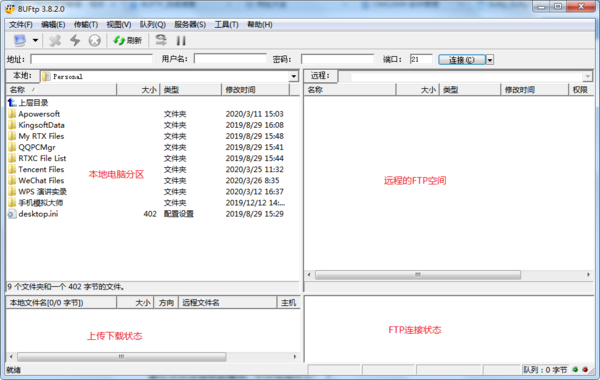Image resolution: width=600 pixels, height=380 pixels.
Task: Focus the 用户名 username field
Action: (x=230, y=59)
